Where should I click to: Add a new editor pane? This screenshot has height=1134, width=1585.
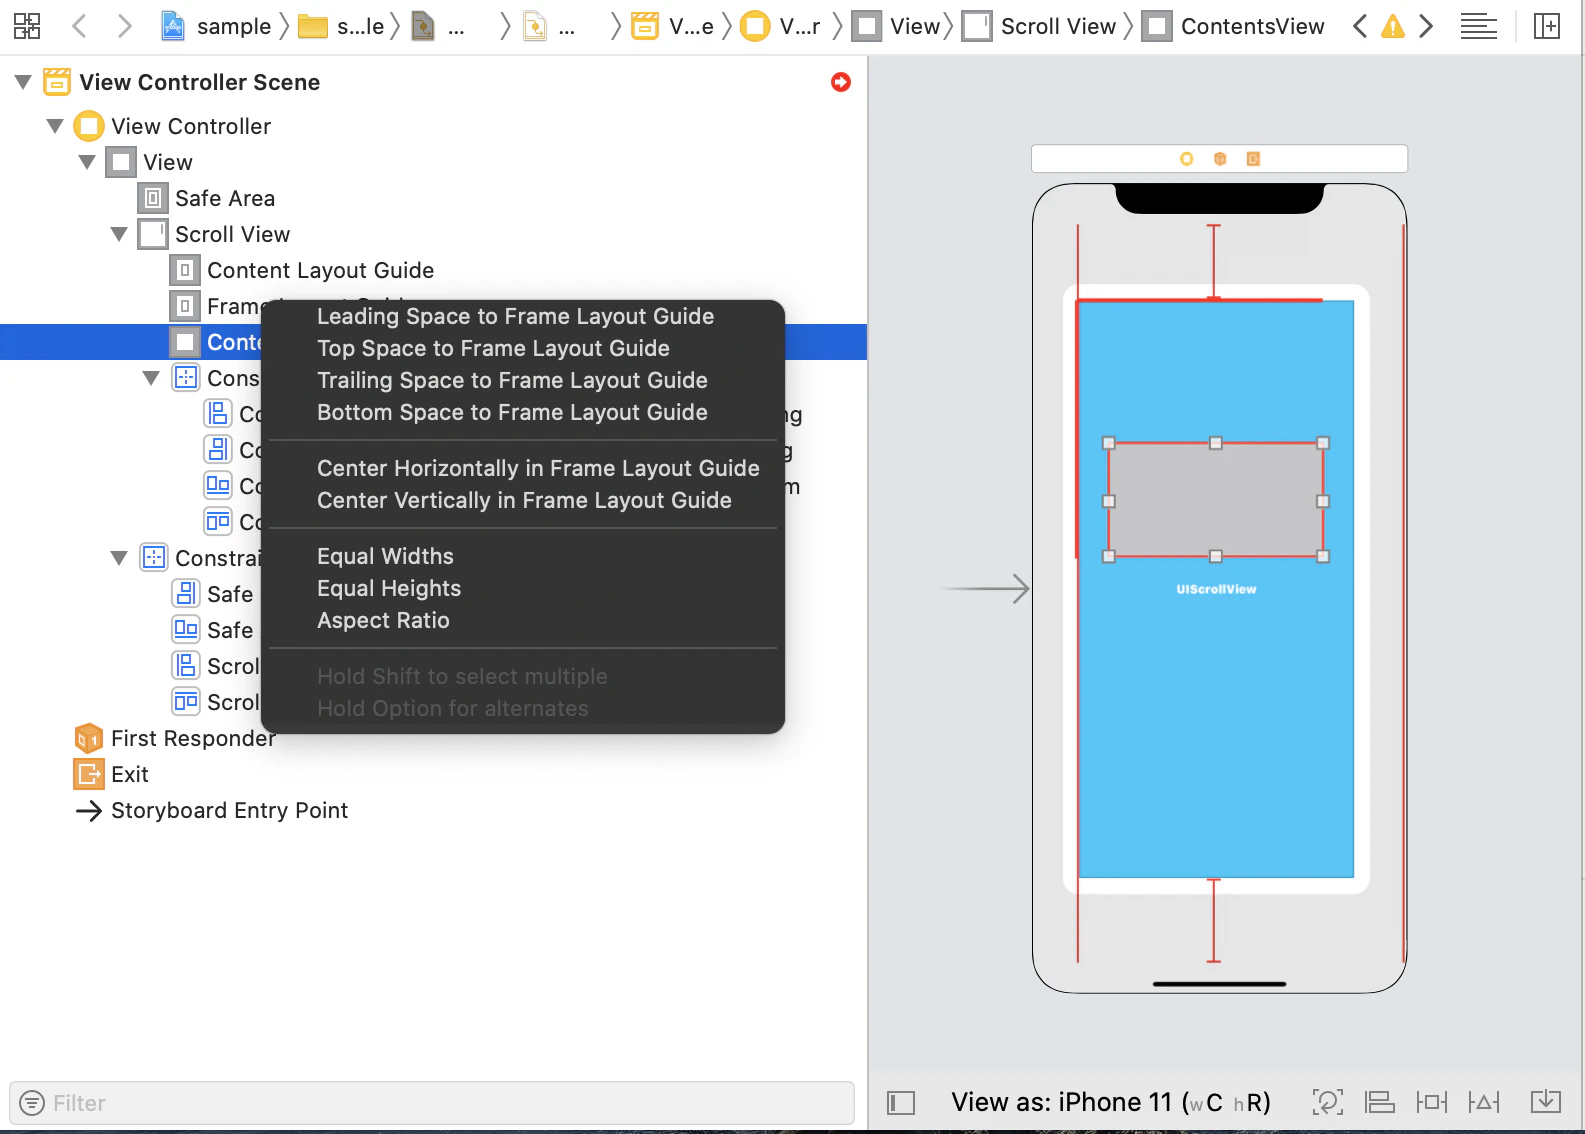click(x=1547, y=26)
